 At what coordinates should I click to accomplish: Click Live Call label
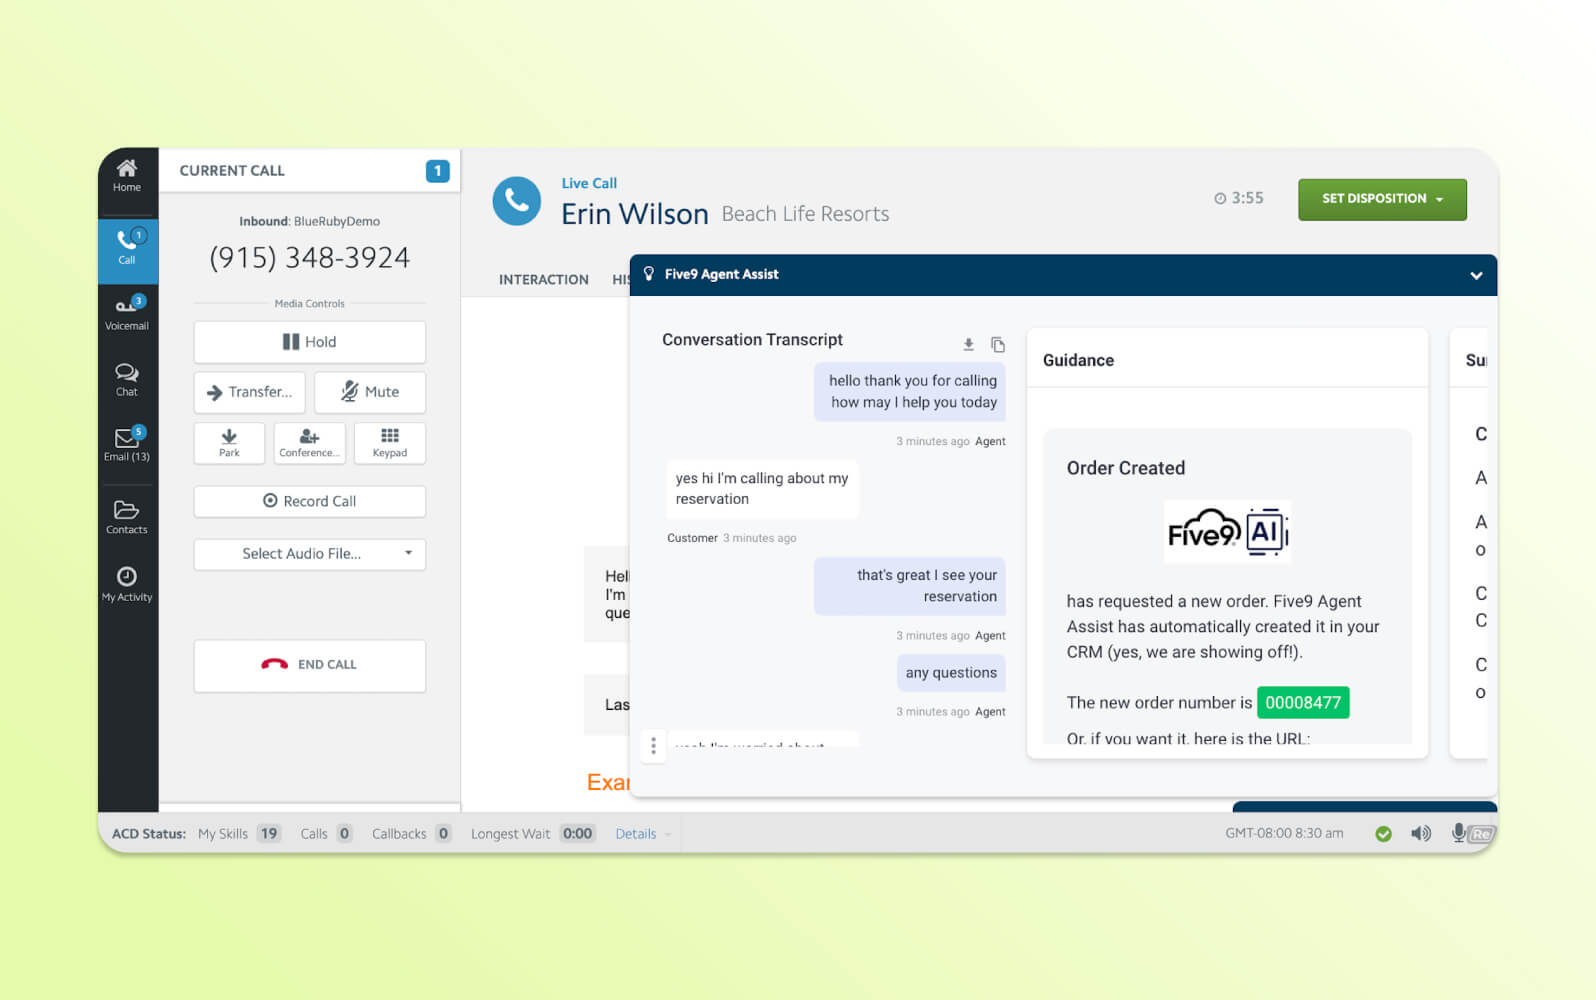589,183
